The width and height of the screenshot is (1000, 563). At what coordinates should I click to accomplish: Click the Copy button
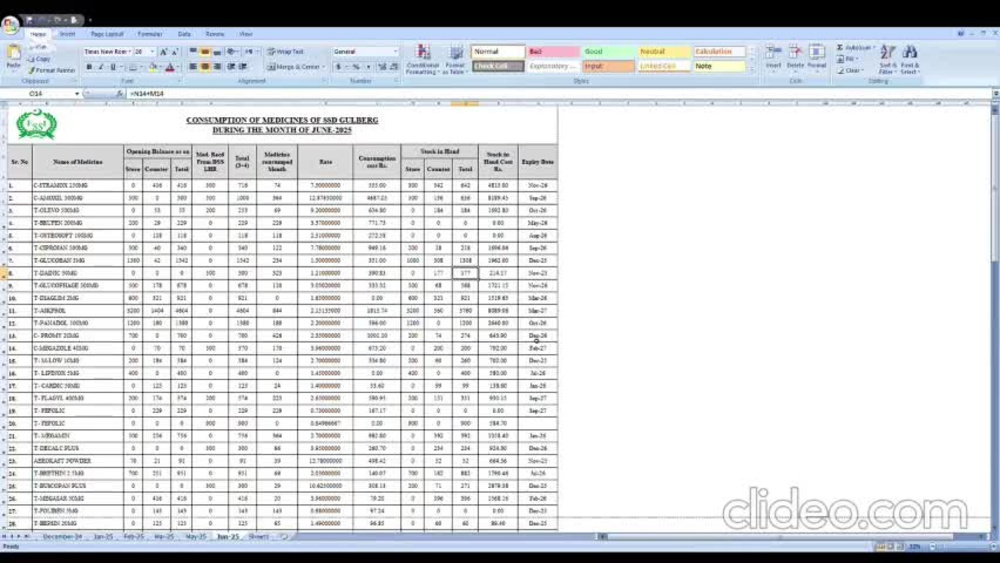(39, 59)
